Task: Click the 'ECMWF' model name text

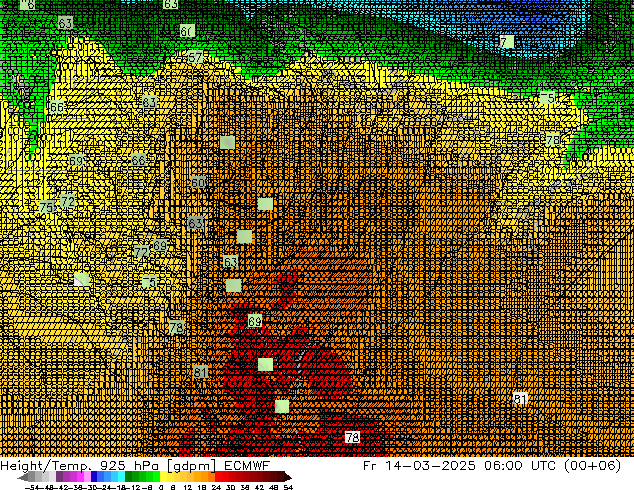Action: 247,465
